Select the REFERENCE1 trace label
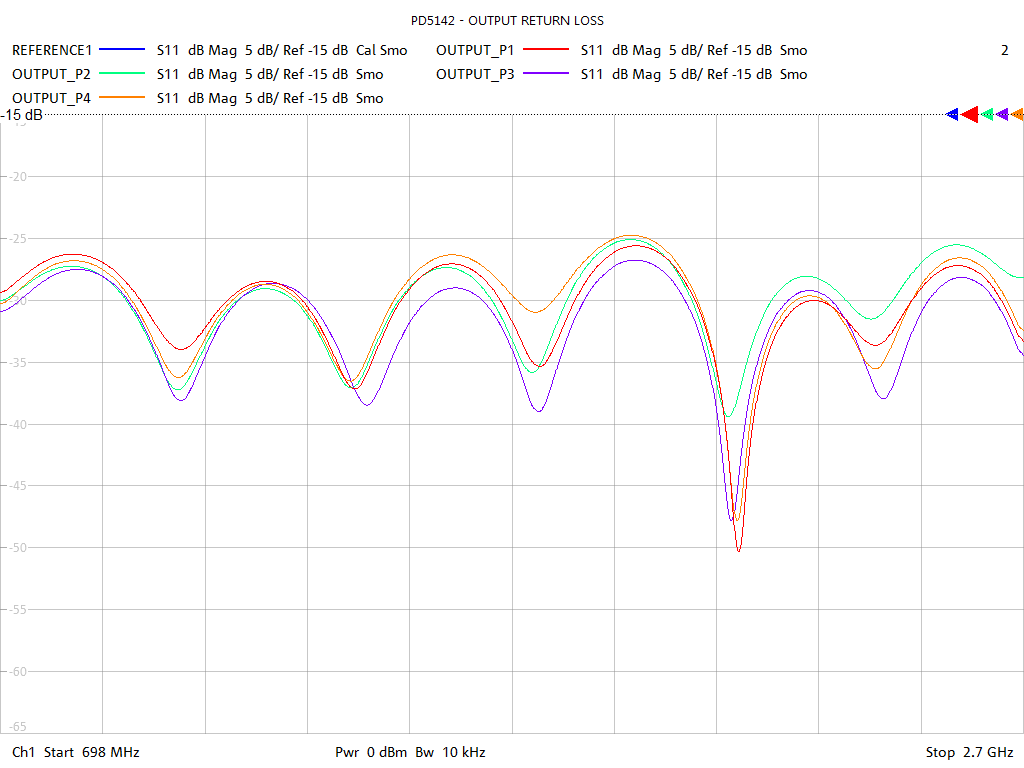The height and width of the screenshot is (768, 1024). coord(52,50)
